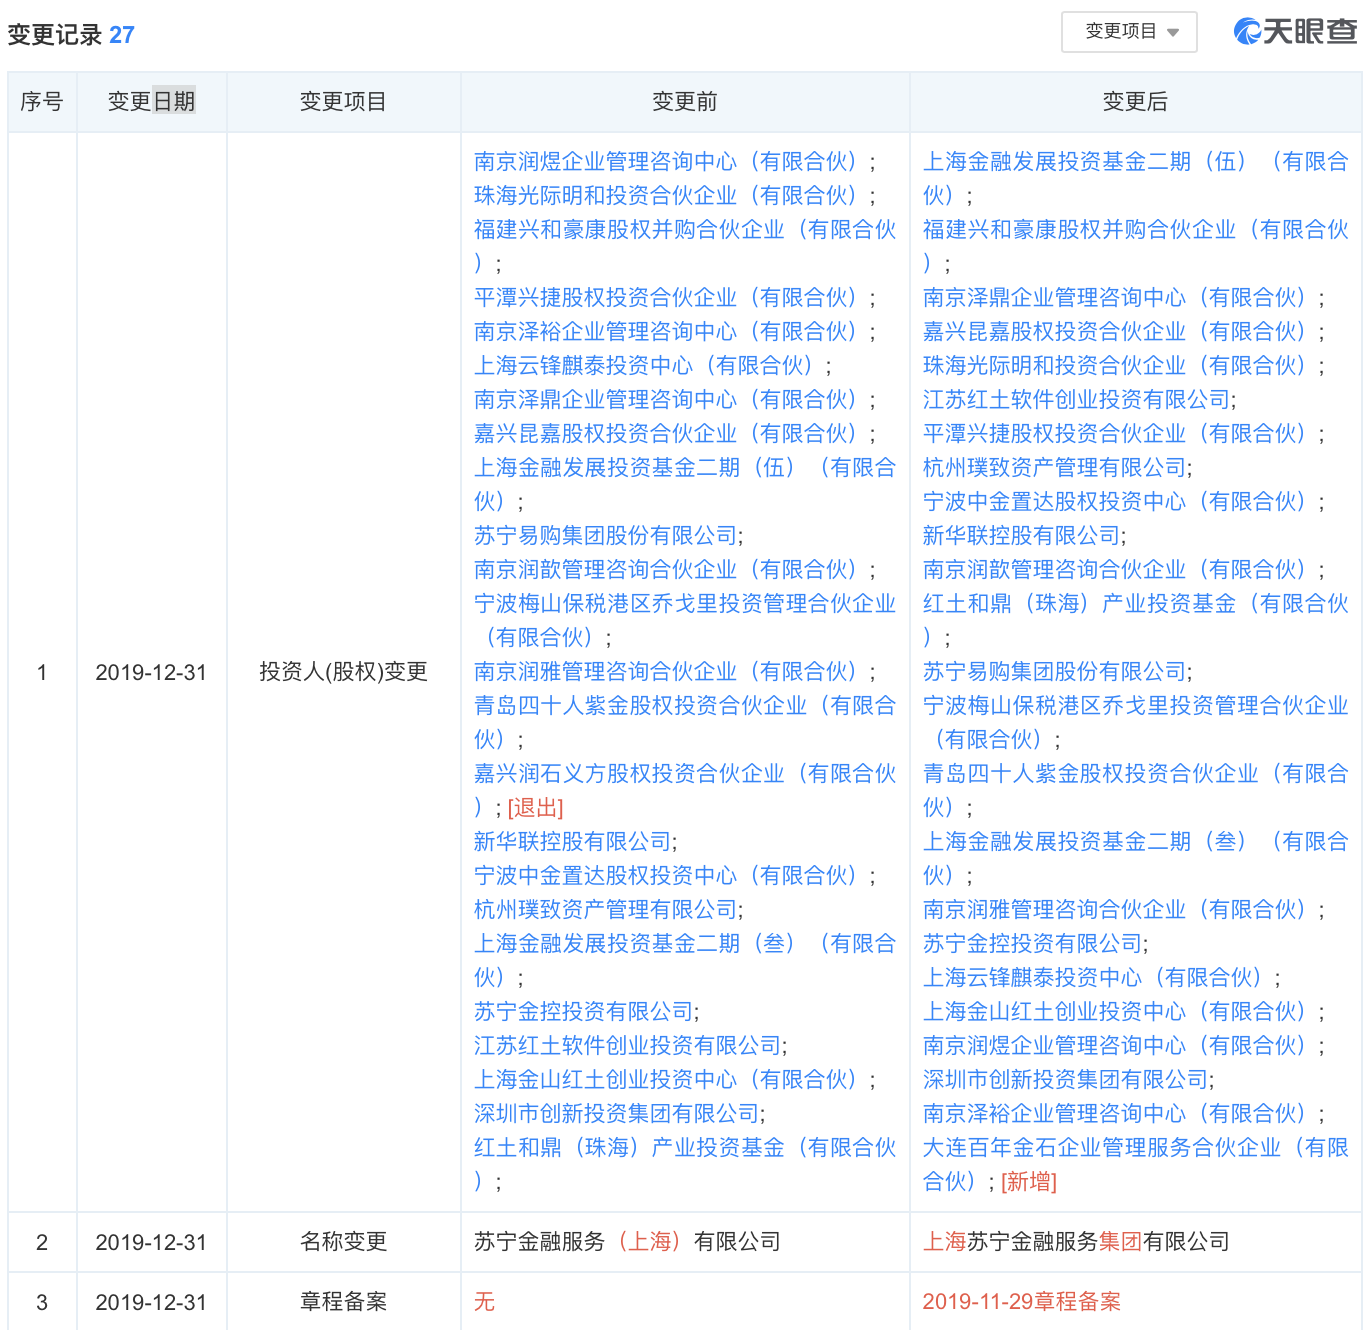
Task: Click 投资人(股权)变更 cell in row 1
Action: 343,672
